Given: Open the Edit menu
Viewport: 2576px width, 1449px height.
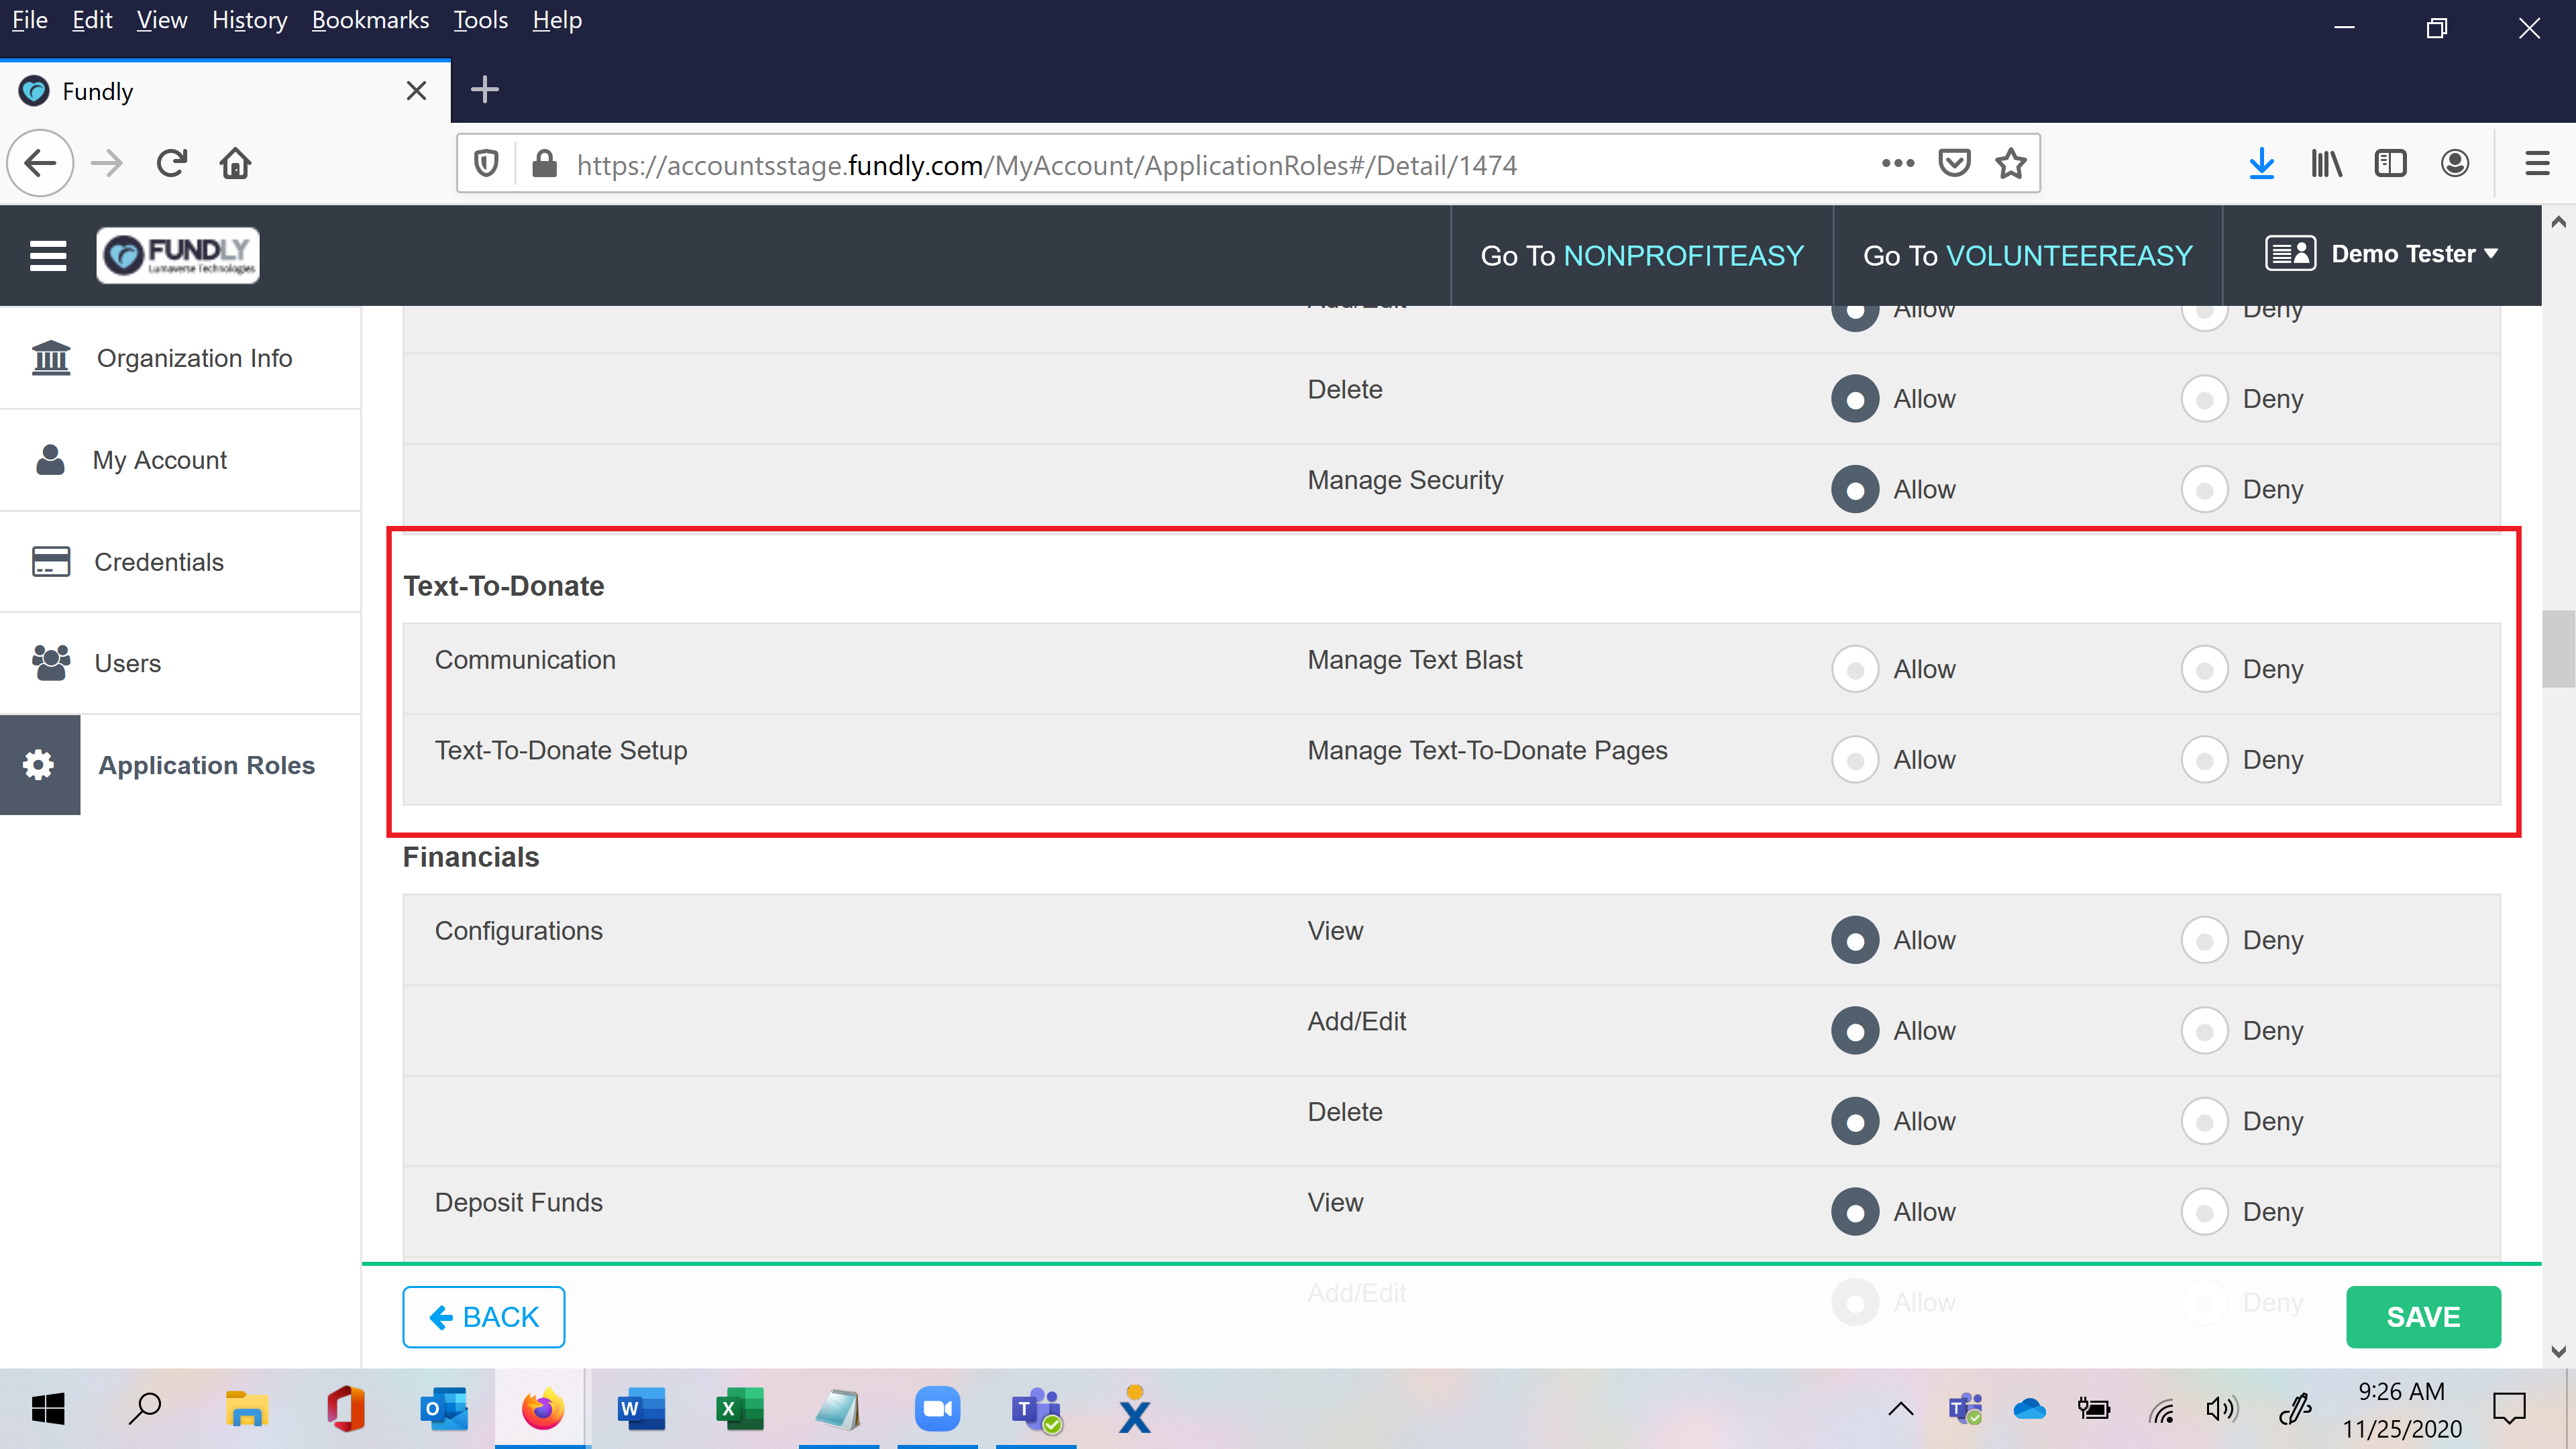Looking at the screenshot, I should coord(92,20).
